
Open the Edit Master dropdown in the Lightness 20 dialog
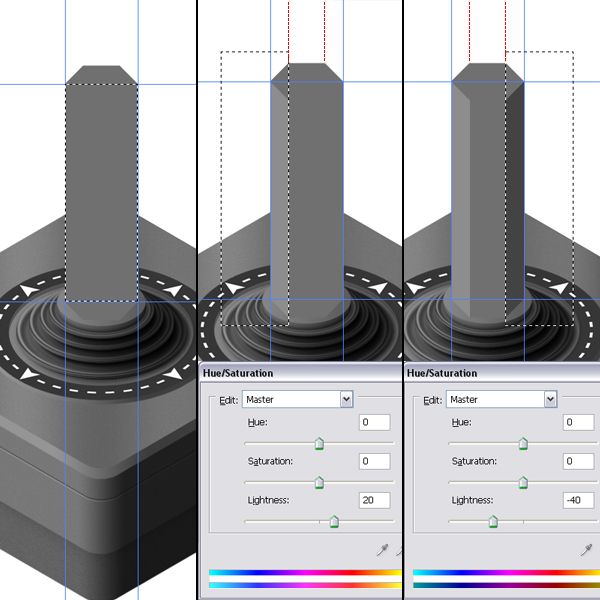(346, 399)
